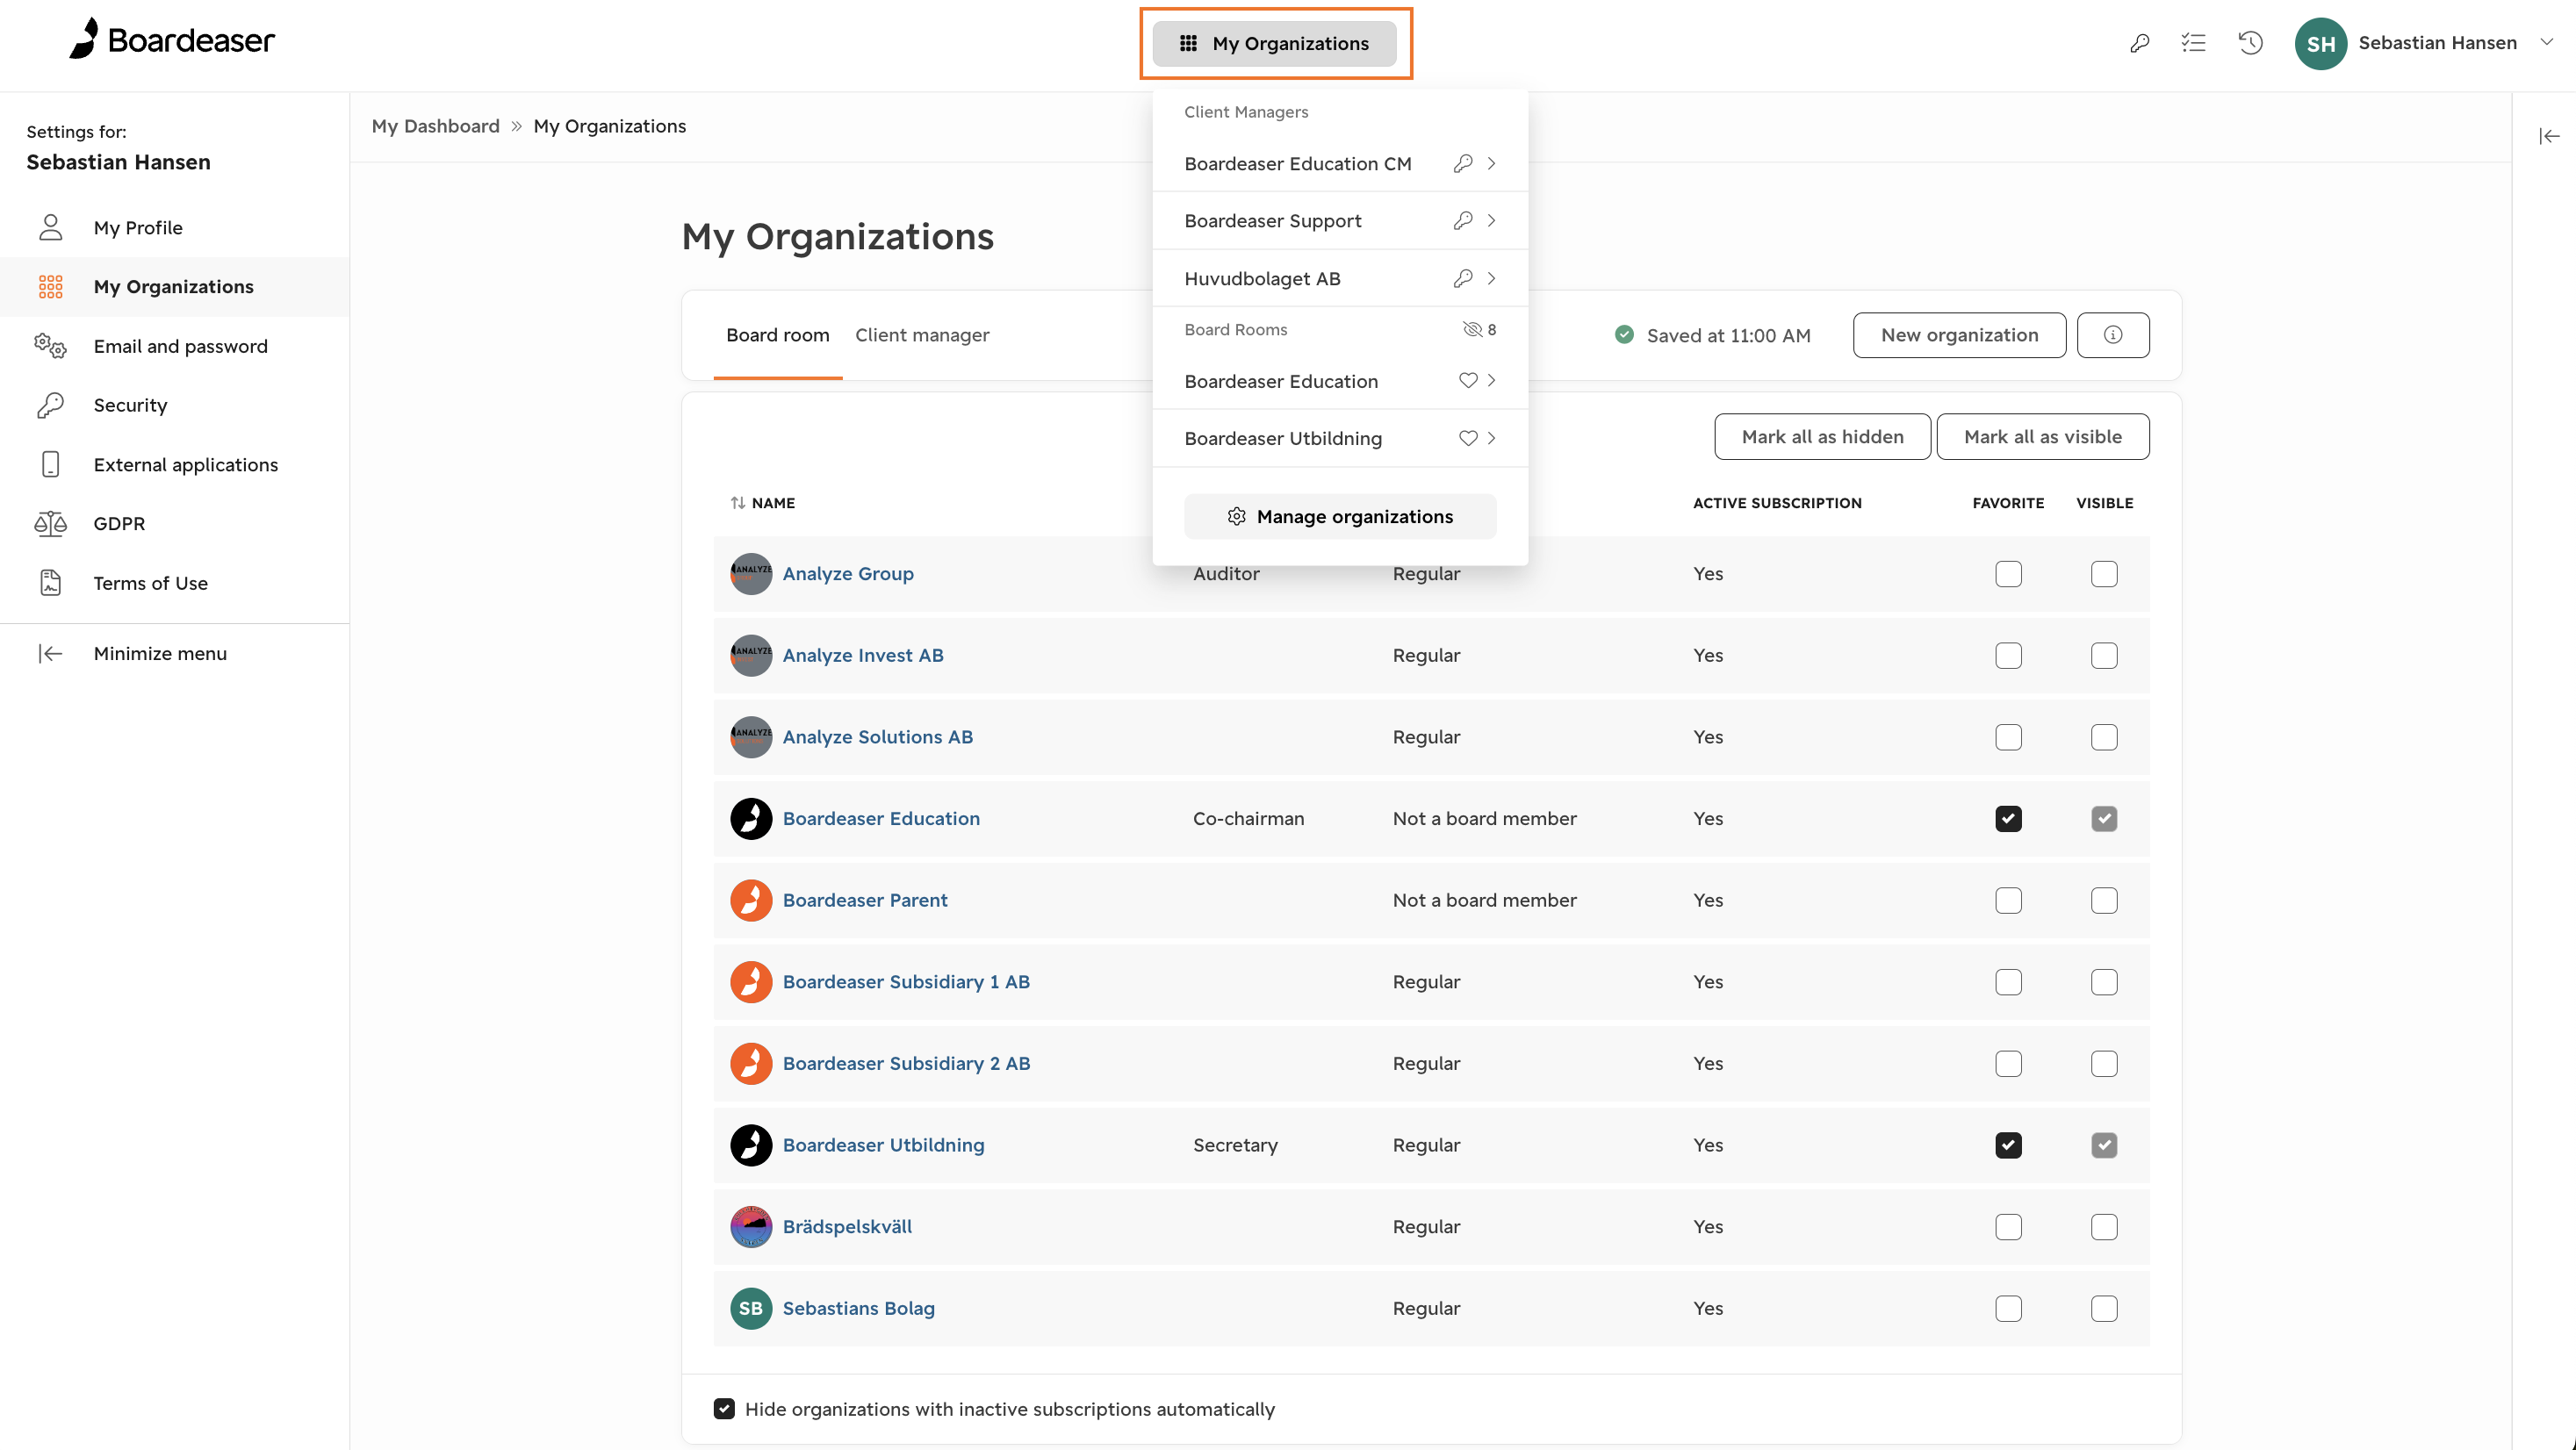Click the Security key icon in sidebar
Viewport: 2576px width, 1450px height.
[x=50, y=405]
